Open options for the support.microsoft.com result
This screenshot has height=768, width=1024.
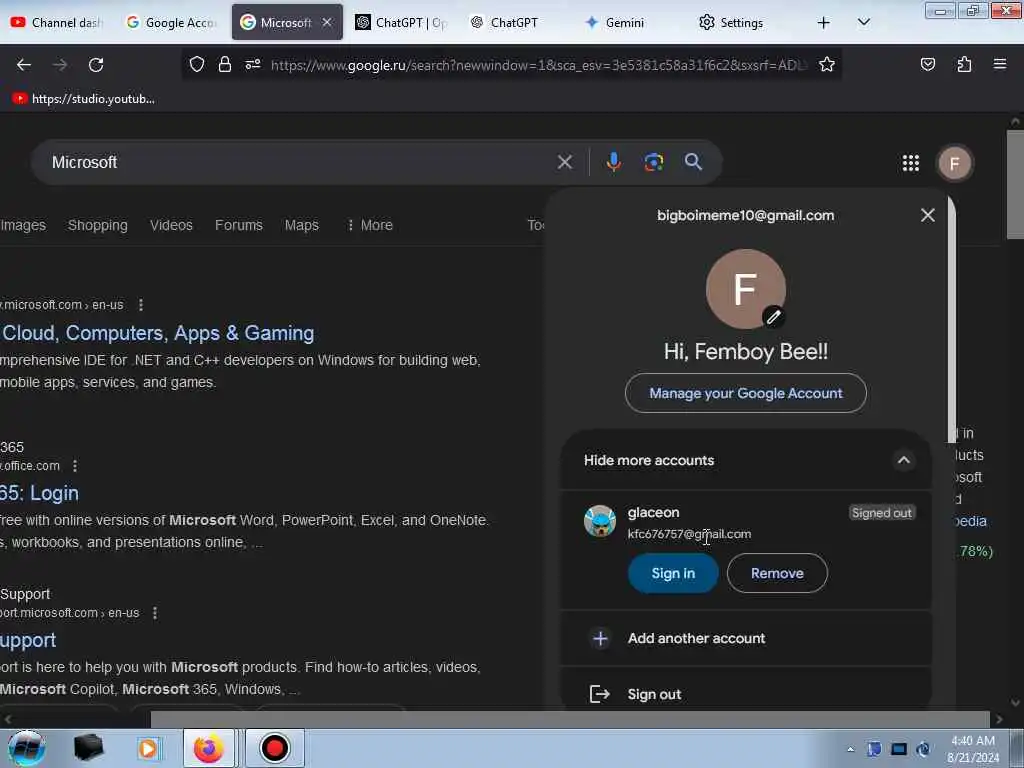pos(155,613)
